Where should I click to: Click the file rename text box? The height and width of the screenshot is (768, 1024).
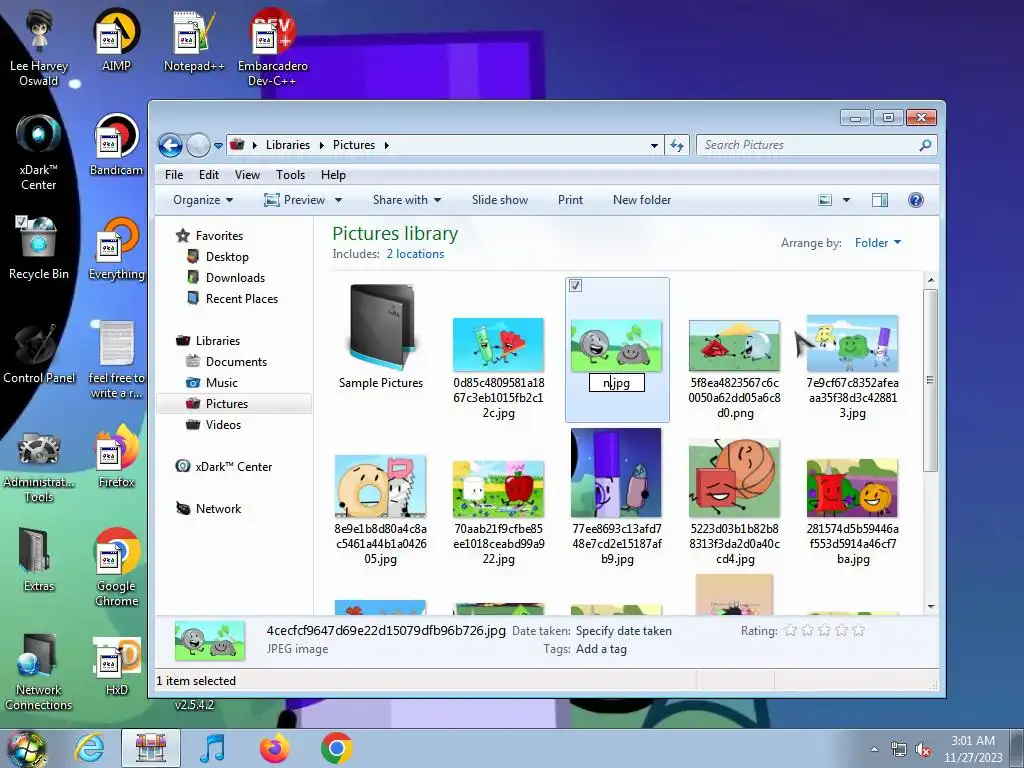point(616,383)
